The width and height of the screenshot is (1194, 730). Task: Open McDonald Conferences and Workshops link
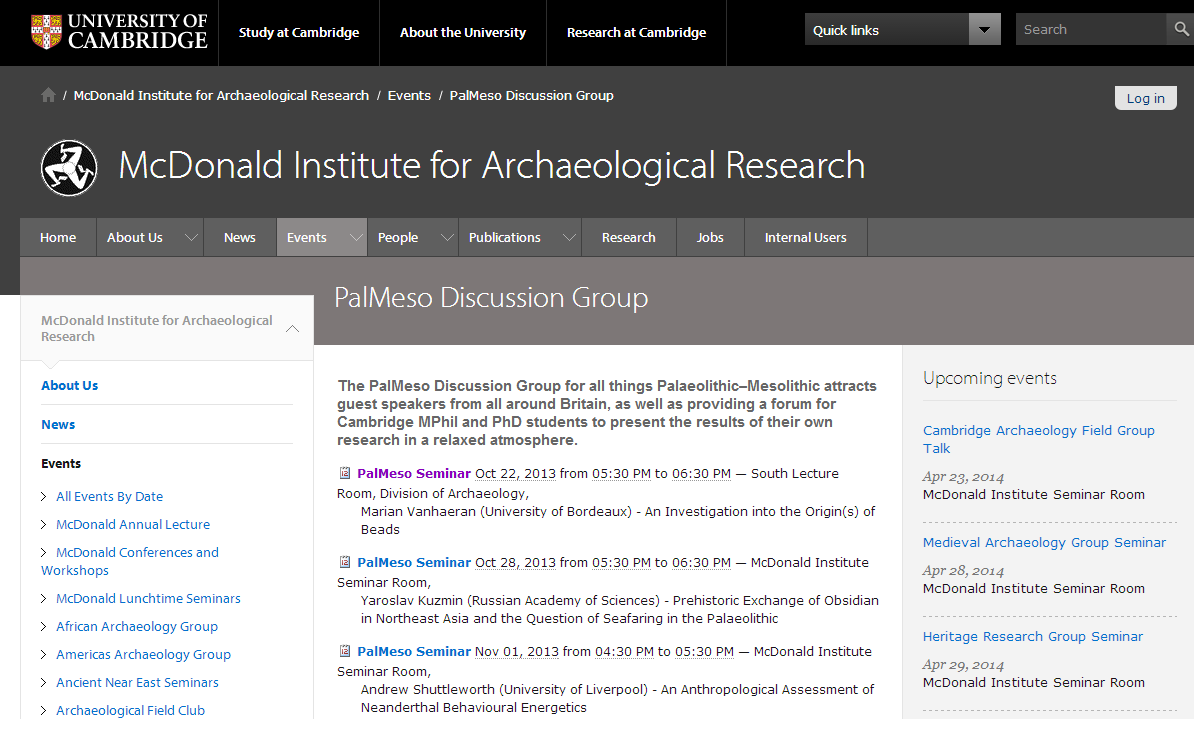[x=130, y=561]
